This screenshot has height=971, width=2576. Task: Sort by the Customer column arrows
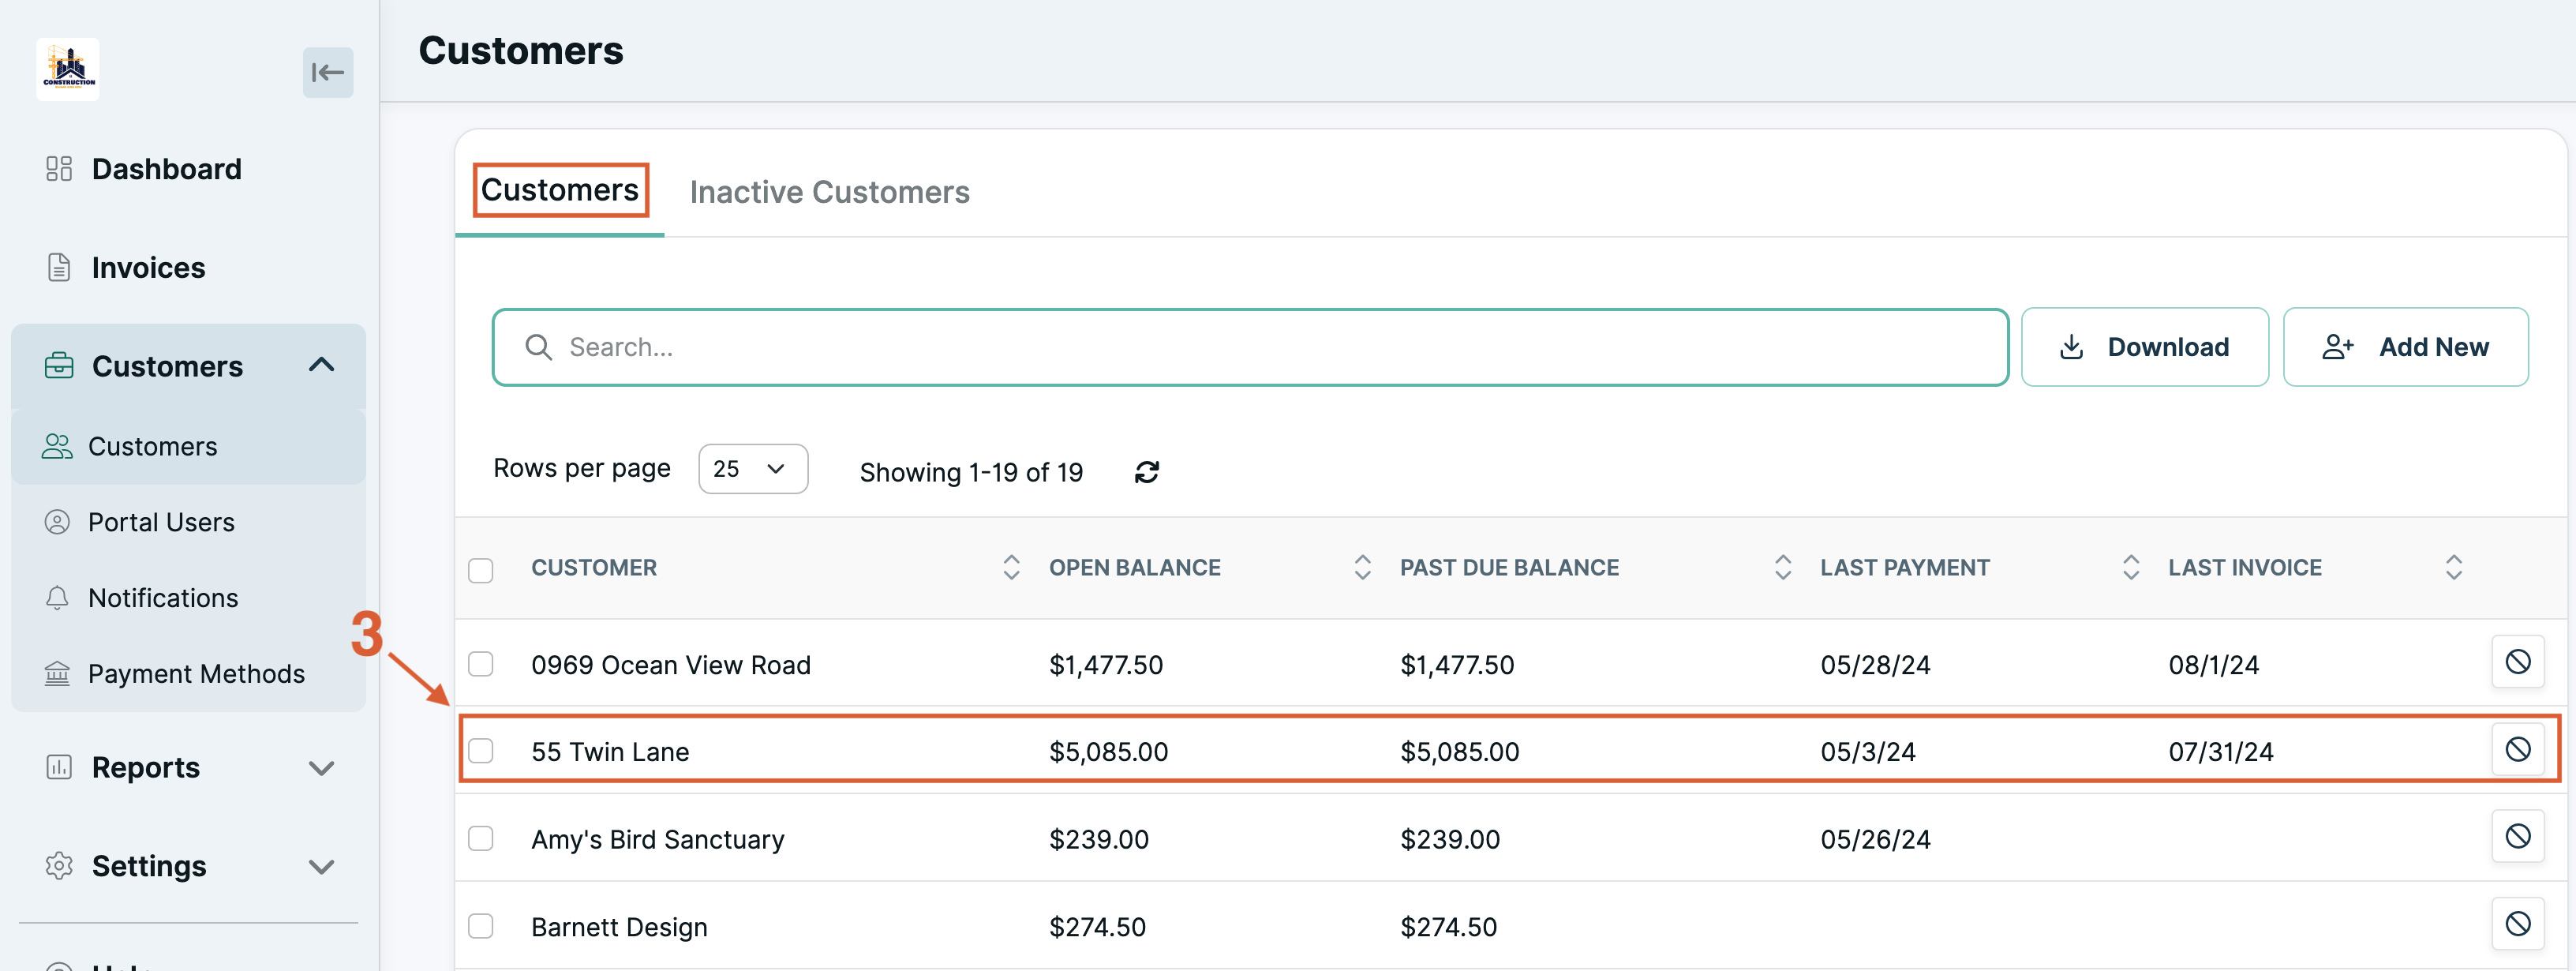pos(1011,567)
